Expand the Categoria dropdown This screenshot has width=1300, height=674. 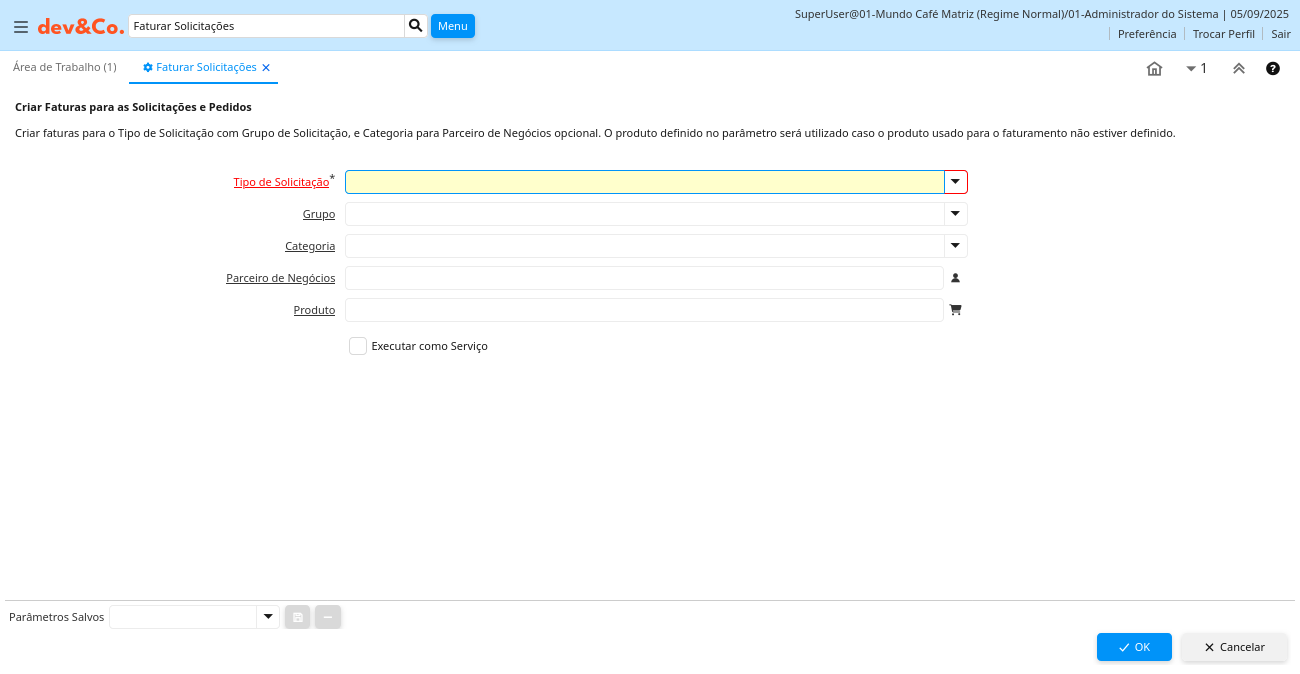coord(955,246)
